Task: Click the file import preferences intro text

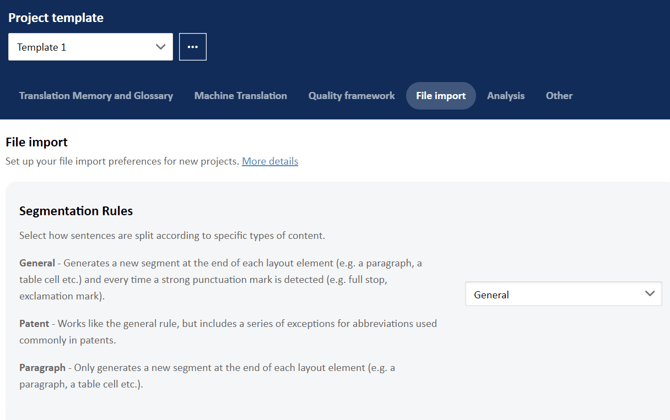Action: (122, 161)
